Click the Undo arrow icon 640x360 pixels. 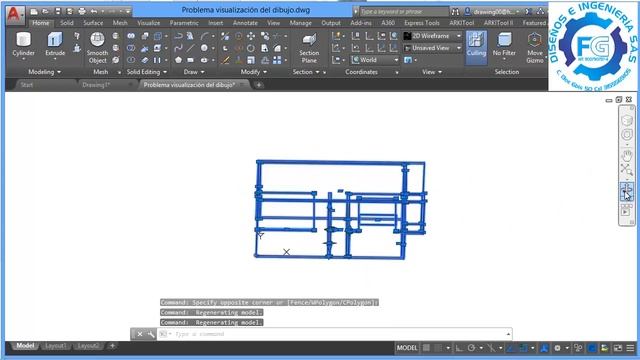tap(94, 11)
